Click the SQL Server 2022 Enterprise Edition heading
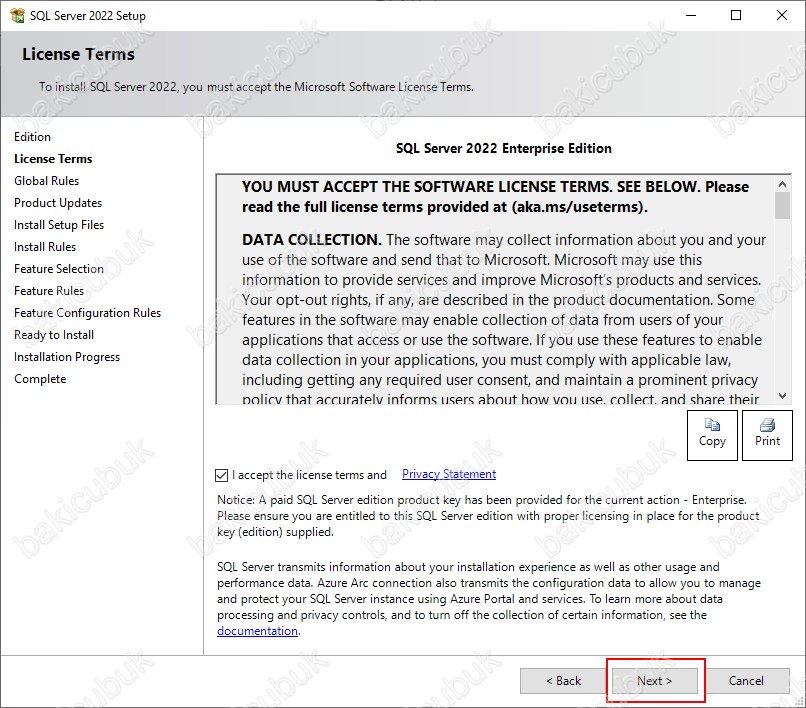 pyautogui.click(x=504, y=149)
